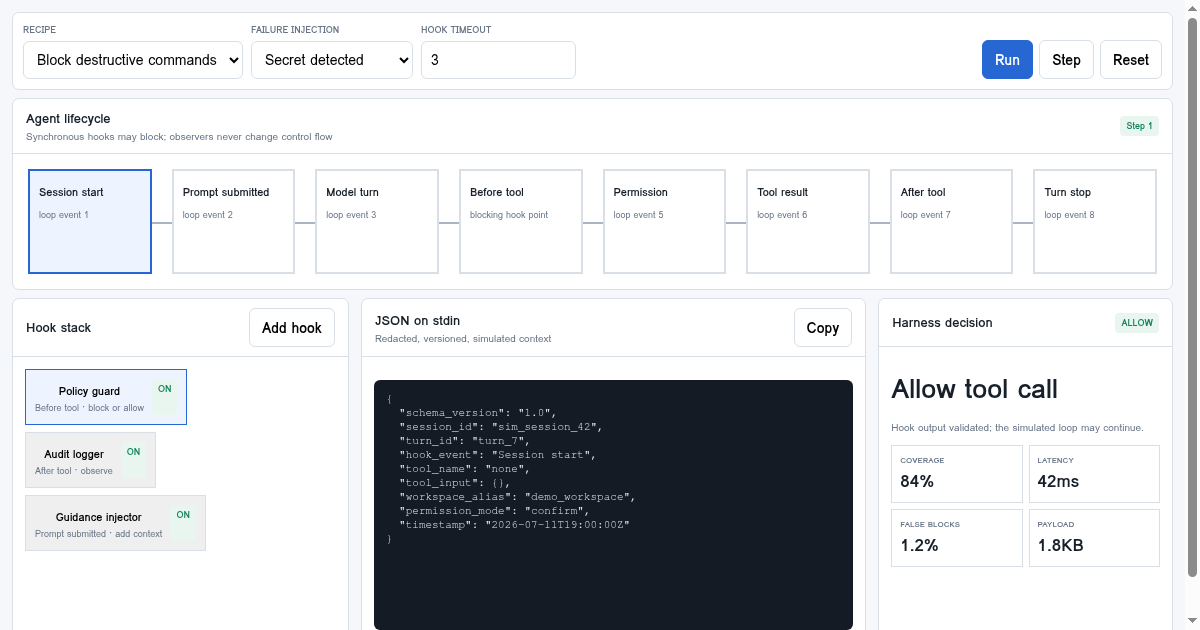Click the ALLOW decision badge

click(1137, 323)
